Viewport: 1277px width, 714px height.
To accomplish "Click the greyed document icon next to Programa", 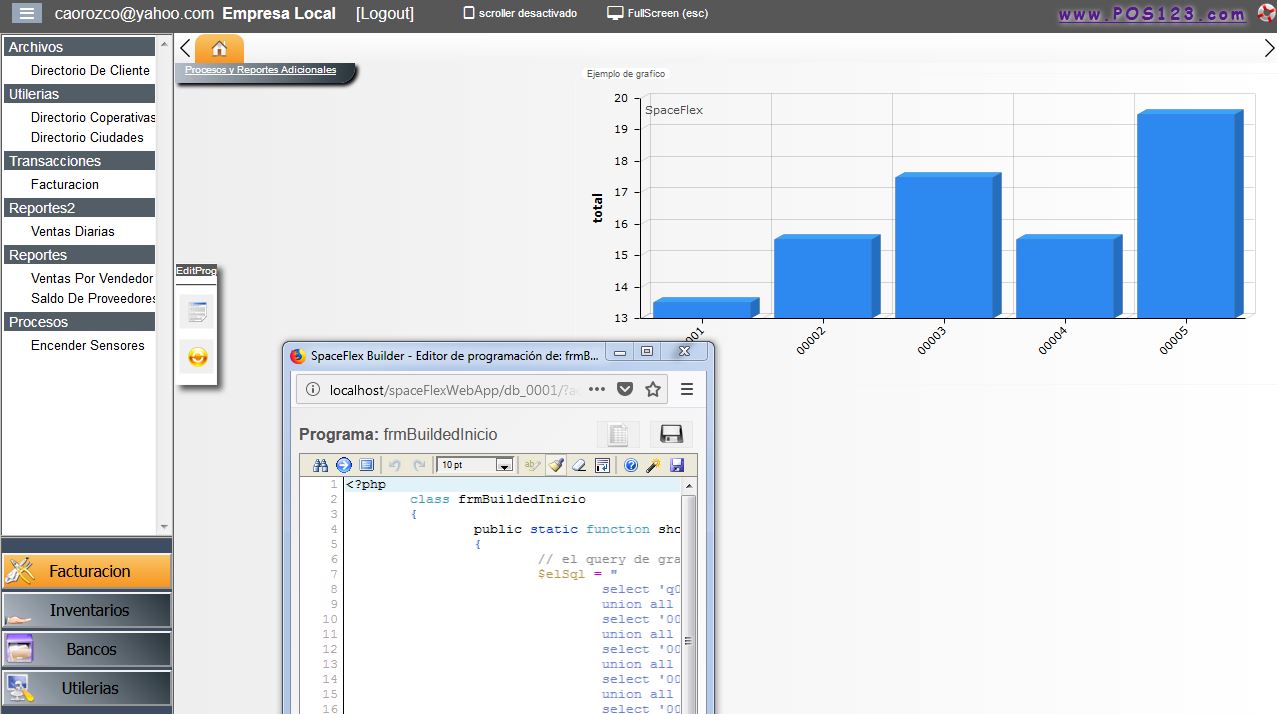I will [618, 434].
